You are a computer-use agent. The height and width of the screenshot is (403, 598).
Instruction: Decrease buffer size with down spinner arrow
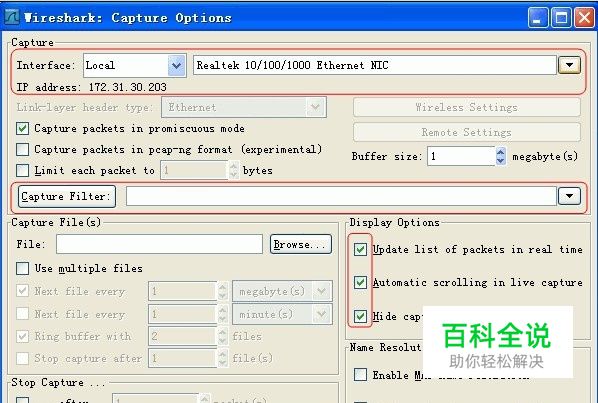[x=501, y=161]
